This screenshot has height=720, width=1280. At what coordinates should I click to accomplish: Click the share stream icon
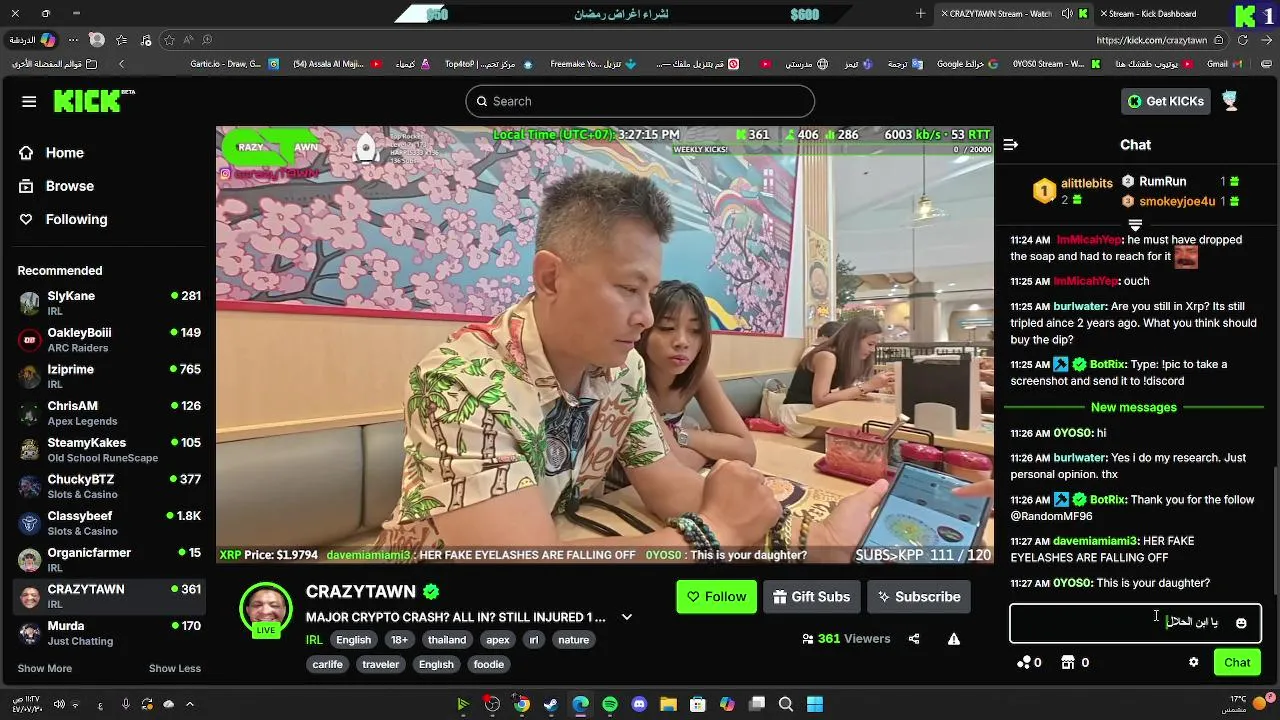914,639
